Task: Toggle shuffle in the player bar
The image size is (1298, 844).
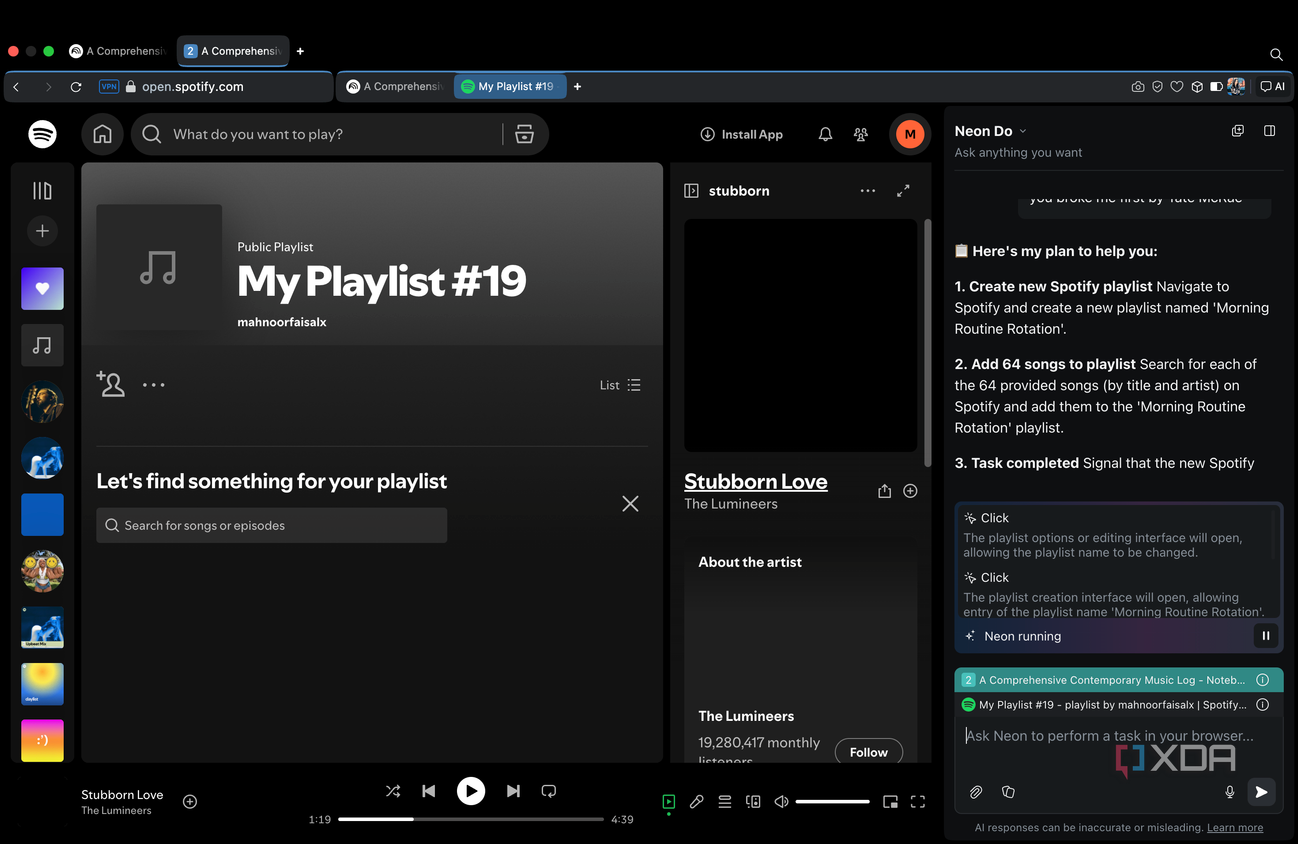Action: click(x=393, y=791)
